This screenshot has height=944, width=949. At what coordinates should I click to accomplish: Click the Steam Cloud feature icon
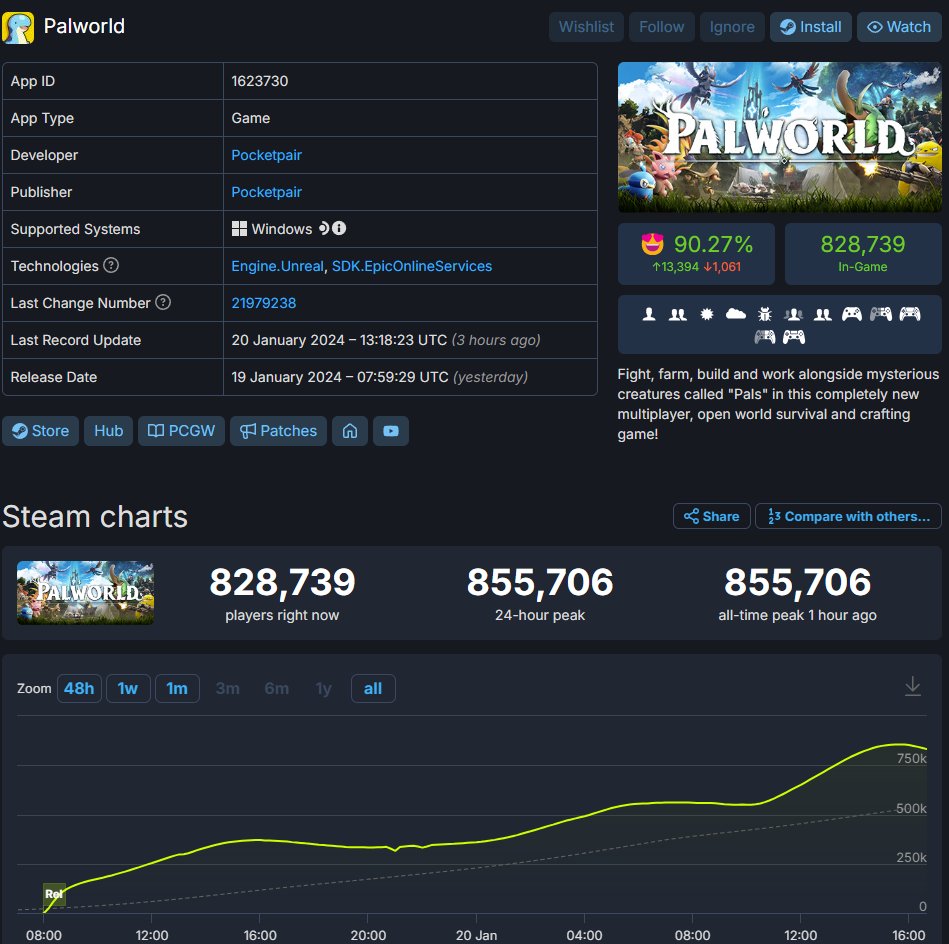(x=735, y=313)
